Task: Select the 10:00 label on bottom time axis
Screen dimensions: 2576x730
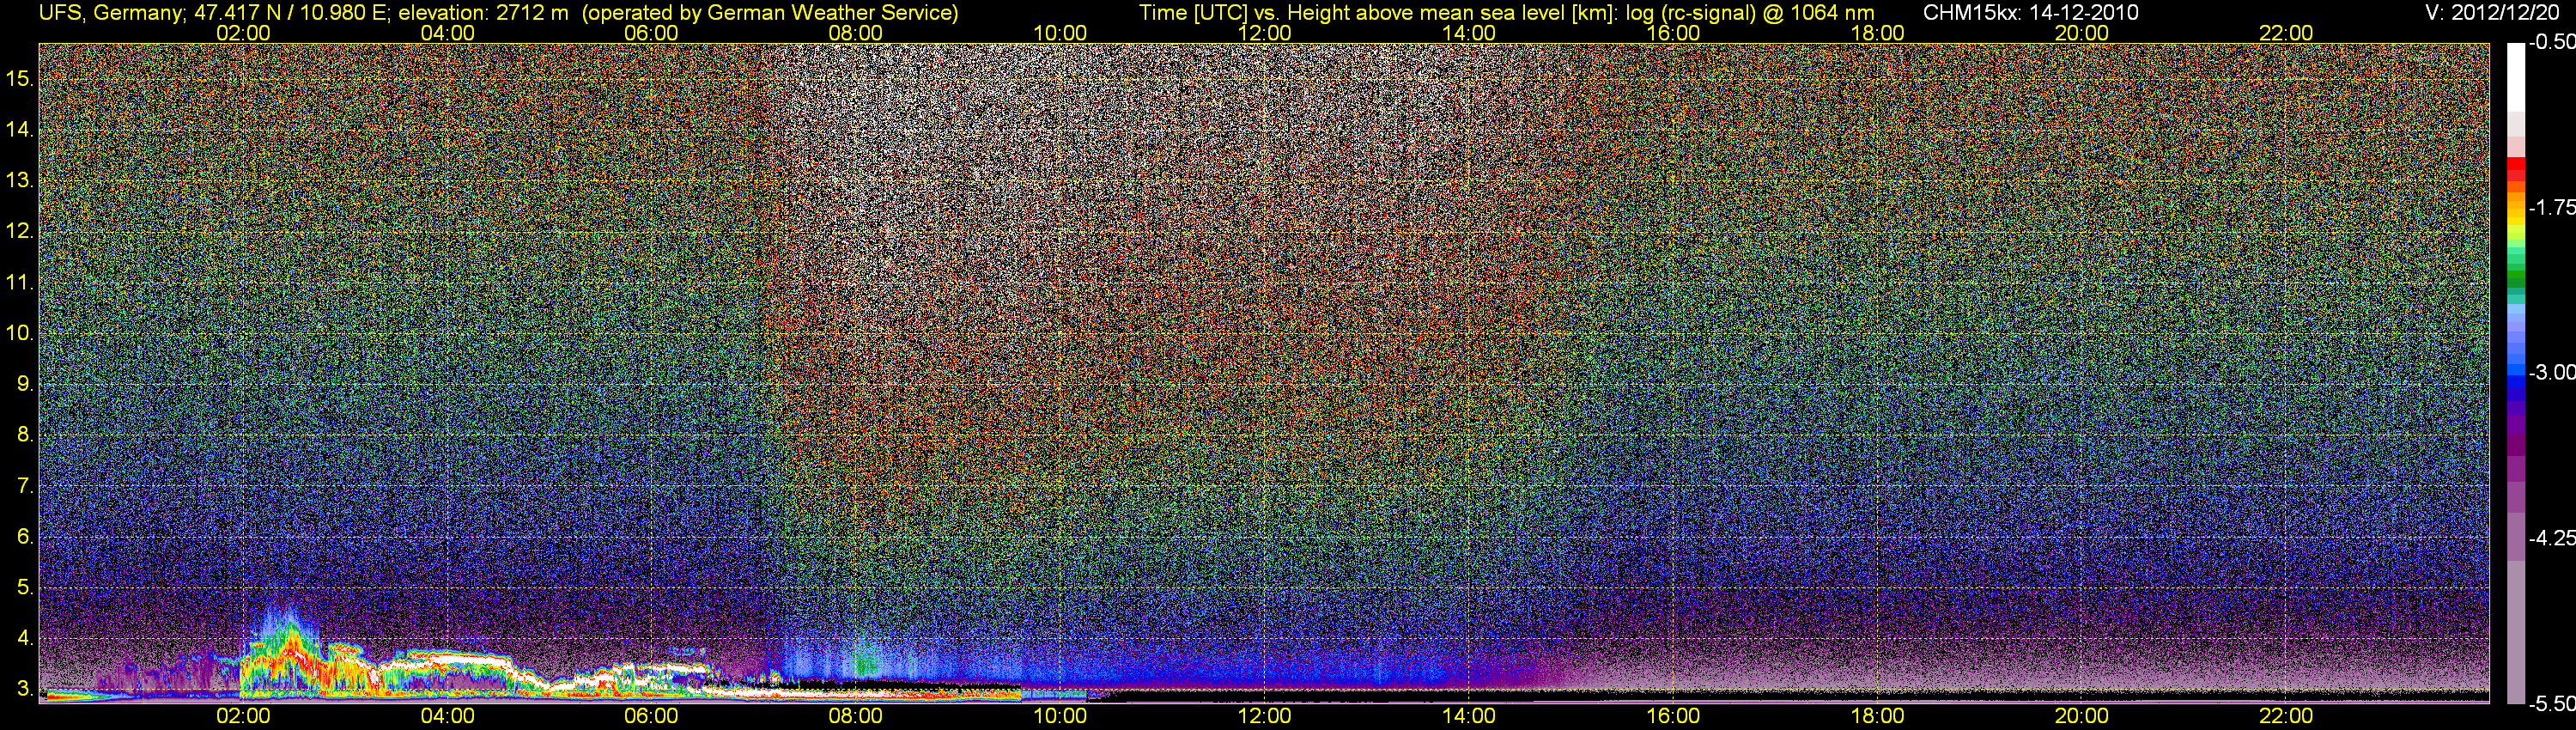Action: click(1060, 716)
